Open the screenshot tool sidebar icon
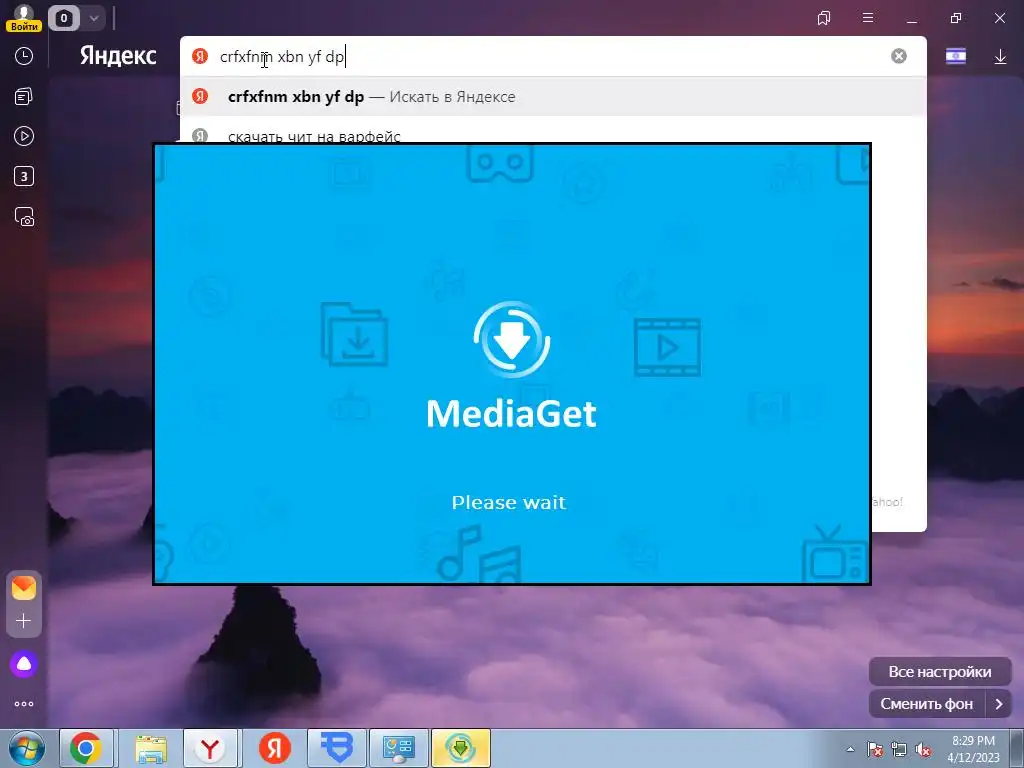The image size is (1024, 768). click(x=24, y=216)
